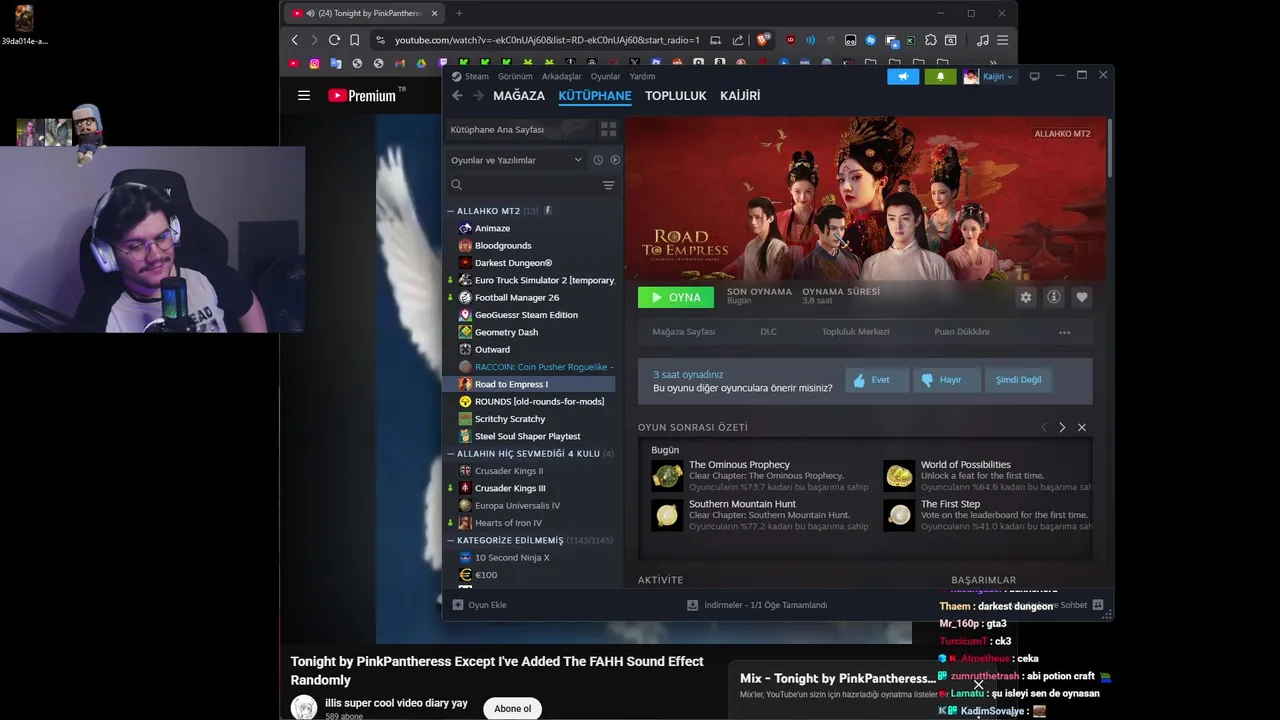Go forward using Steam's forward arrow

(x=478, y=96)
